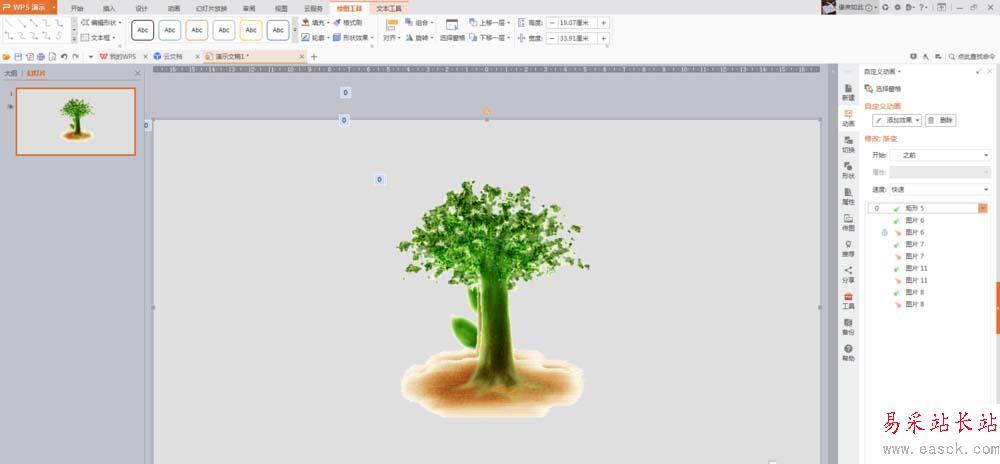1000x464 pixels.
Task: Open the 填充 fill dropdown
Action: click(315, 22)
